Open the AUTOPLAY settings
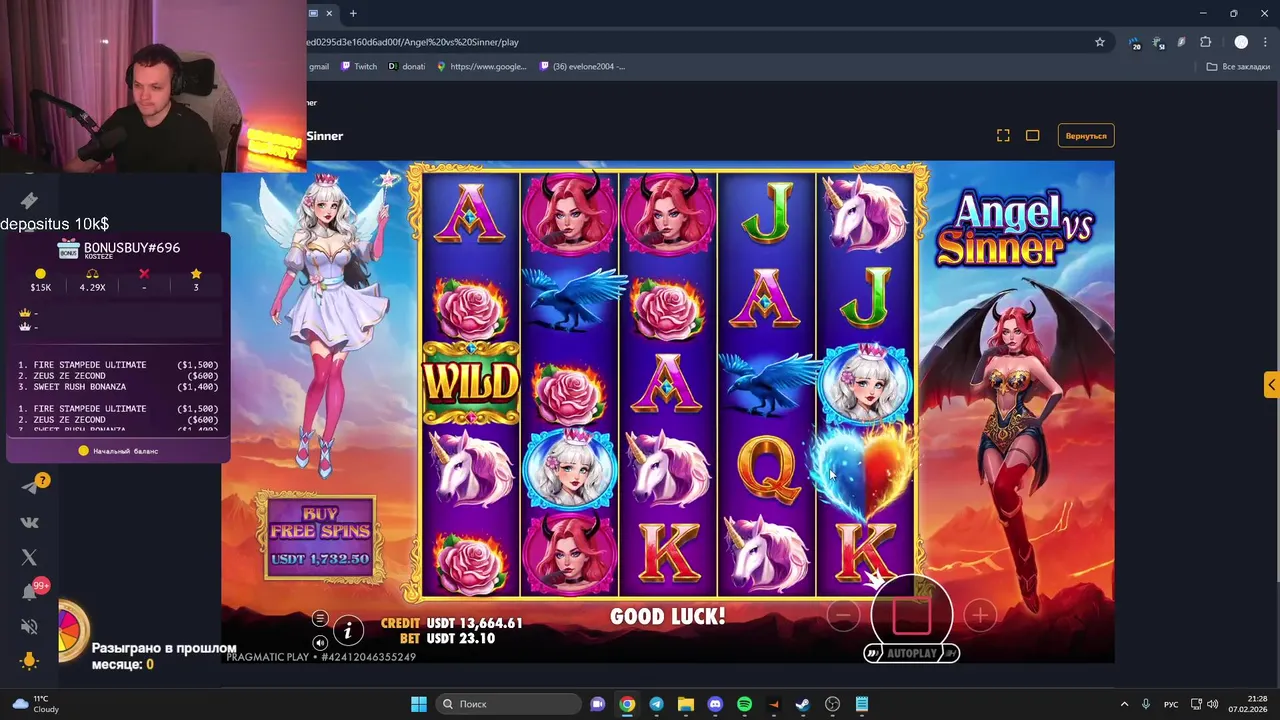 click(x=911, y=653)
